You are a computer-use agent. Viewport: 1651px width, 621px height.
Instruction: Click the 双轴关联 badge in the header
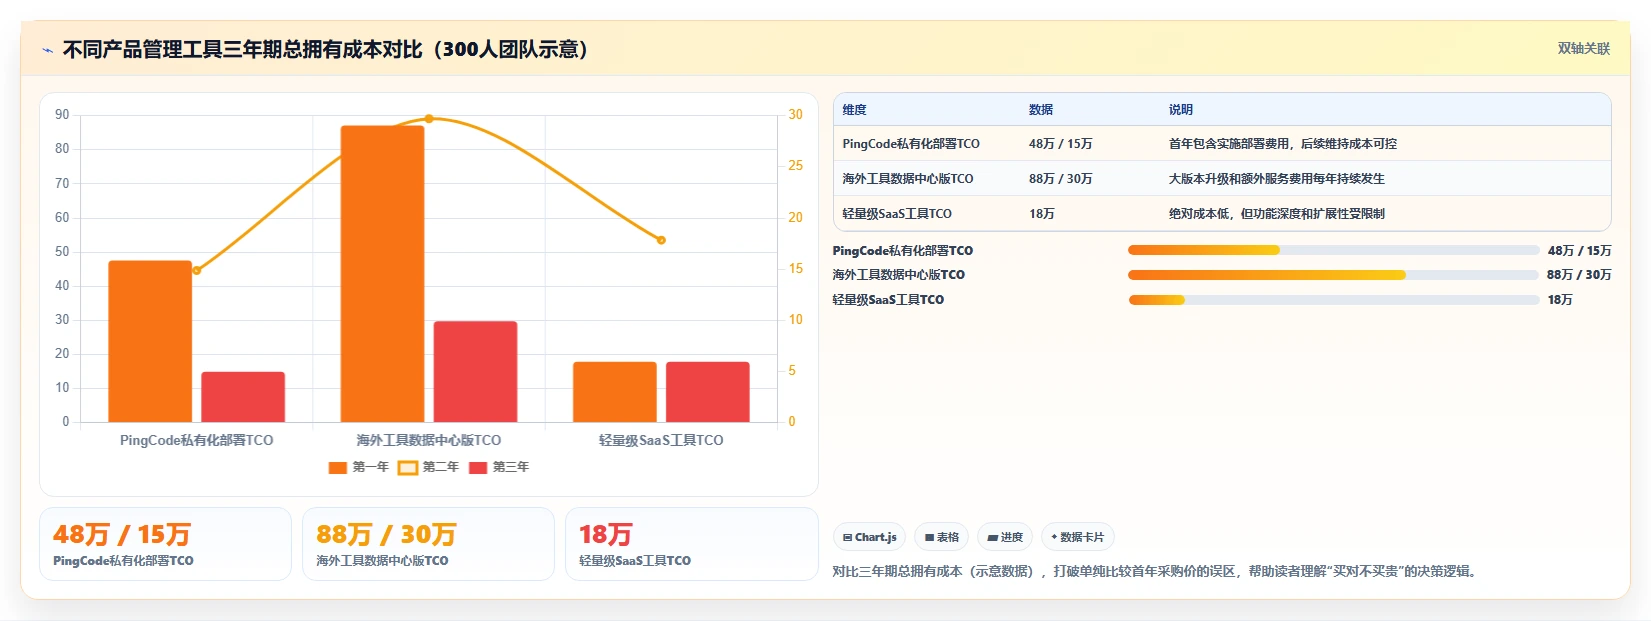(1584, 49)
